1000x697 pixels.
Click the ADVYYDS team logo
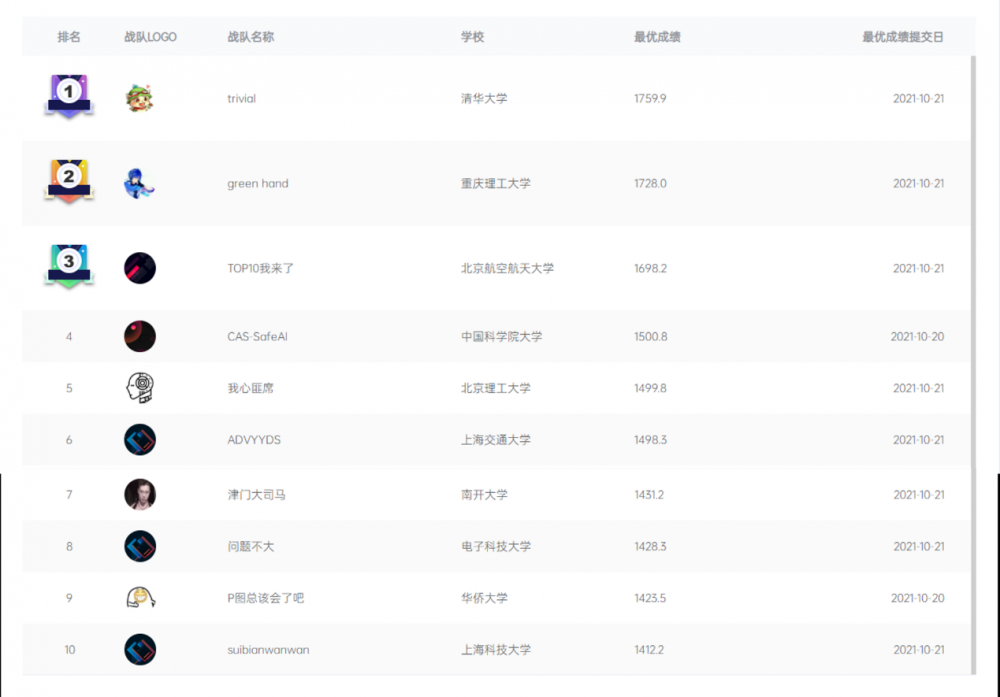coord(140,440)
